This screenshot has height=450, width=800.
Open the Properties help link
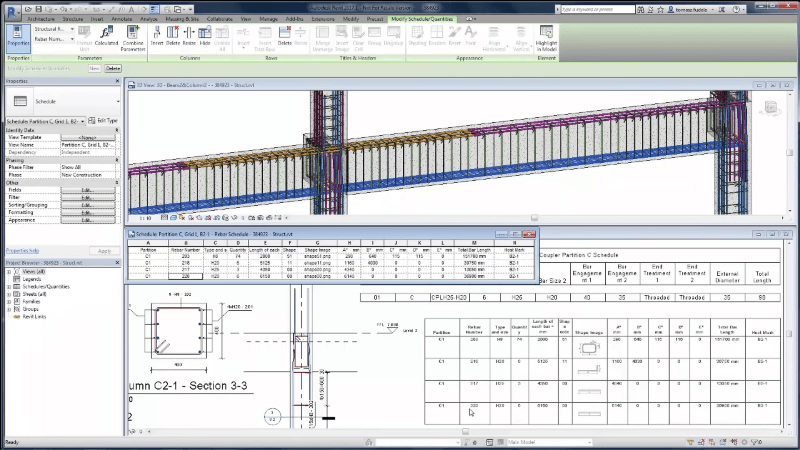pyautogui.click(x=24, y=250)
